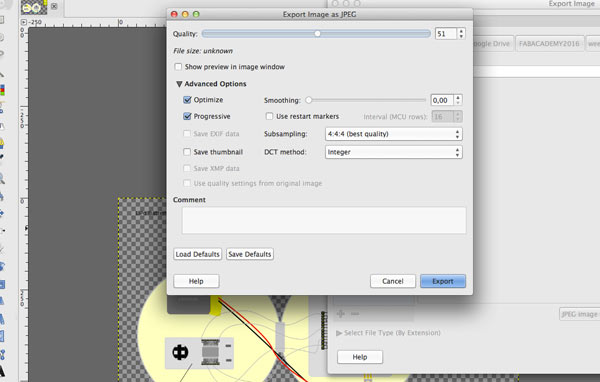Click the Quality value field showing 51

click(446, 34)
